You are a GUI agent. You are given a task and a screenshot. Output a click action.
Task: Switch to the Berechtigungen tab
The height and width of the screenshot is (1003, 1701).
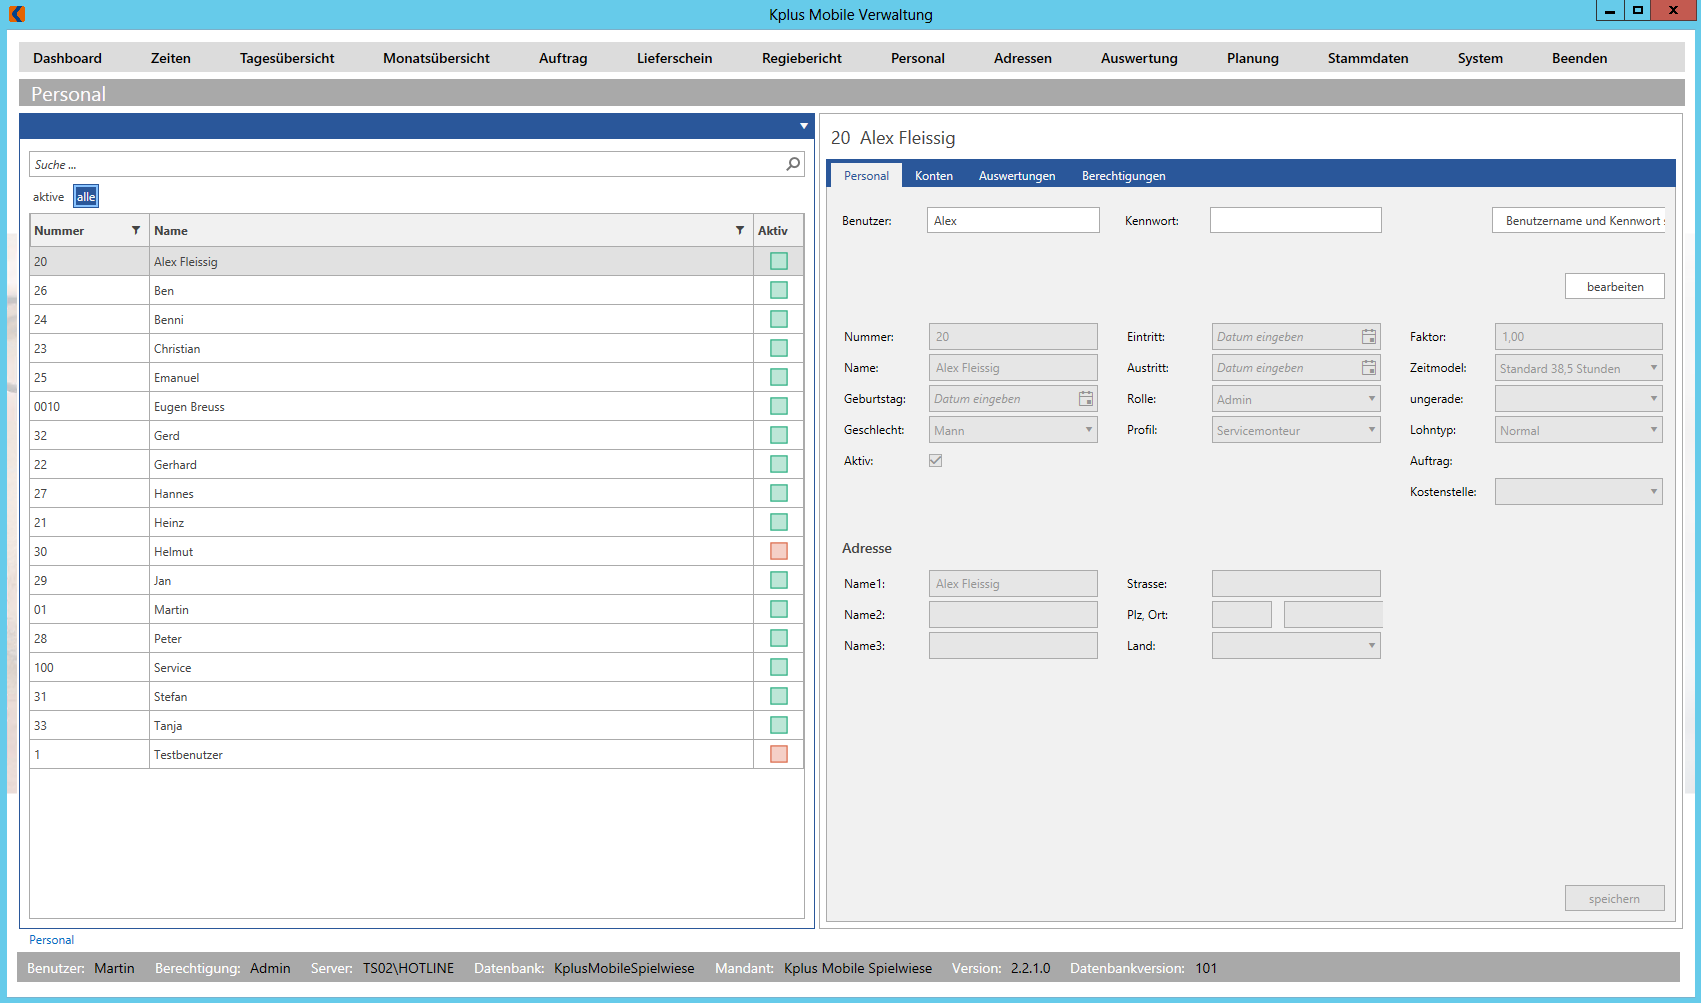1124,176
